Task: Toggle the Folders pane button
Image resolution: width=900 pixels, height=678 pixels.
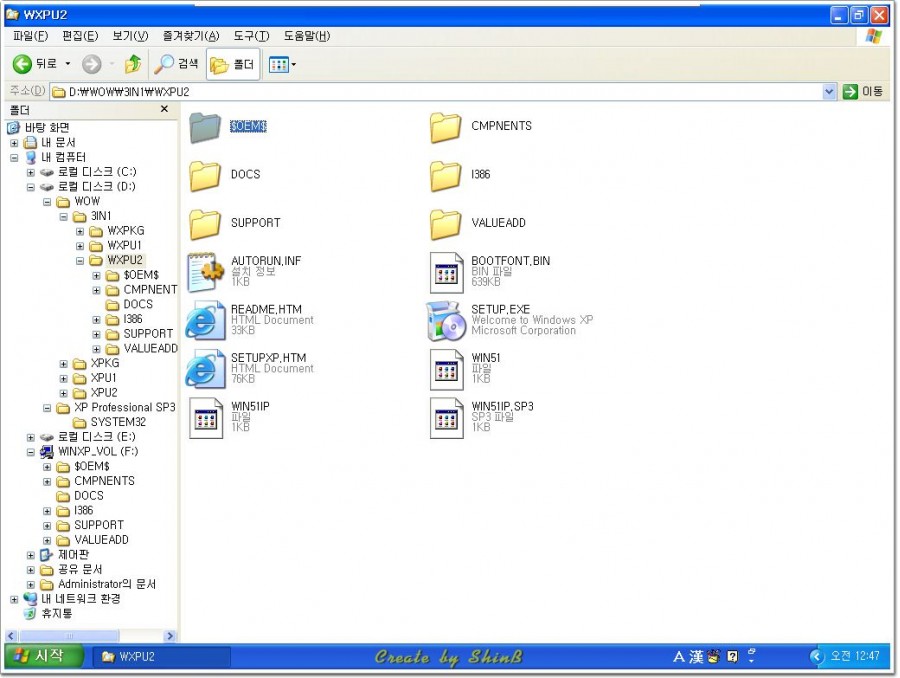Action: click(232, 64)
